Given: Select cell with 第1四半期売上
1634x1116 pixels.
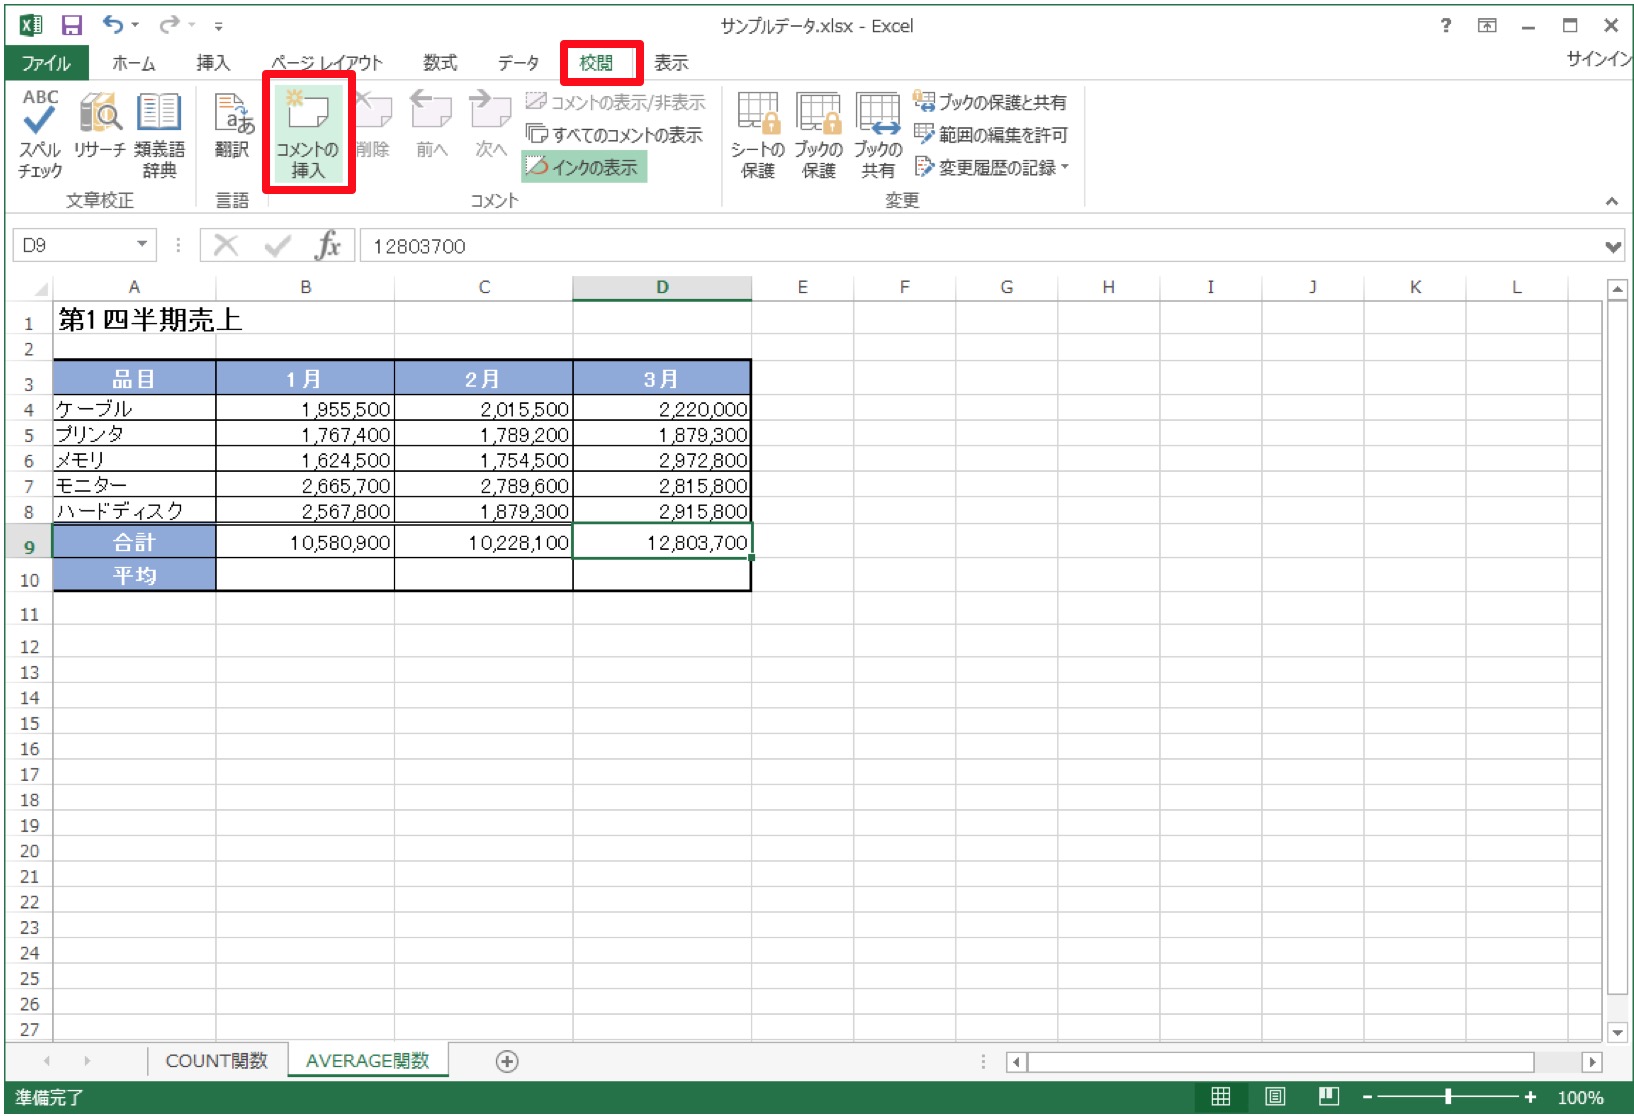Looking at the screenshot, I should 134,320.
